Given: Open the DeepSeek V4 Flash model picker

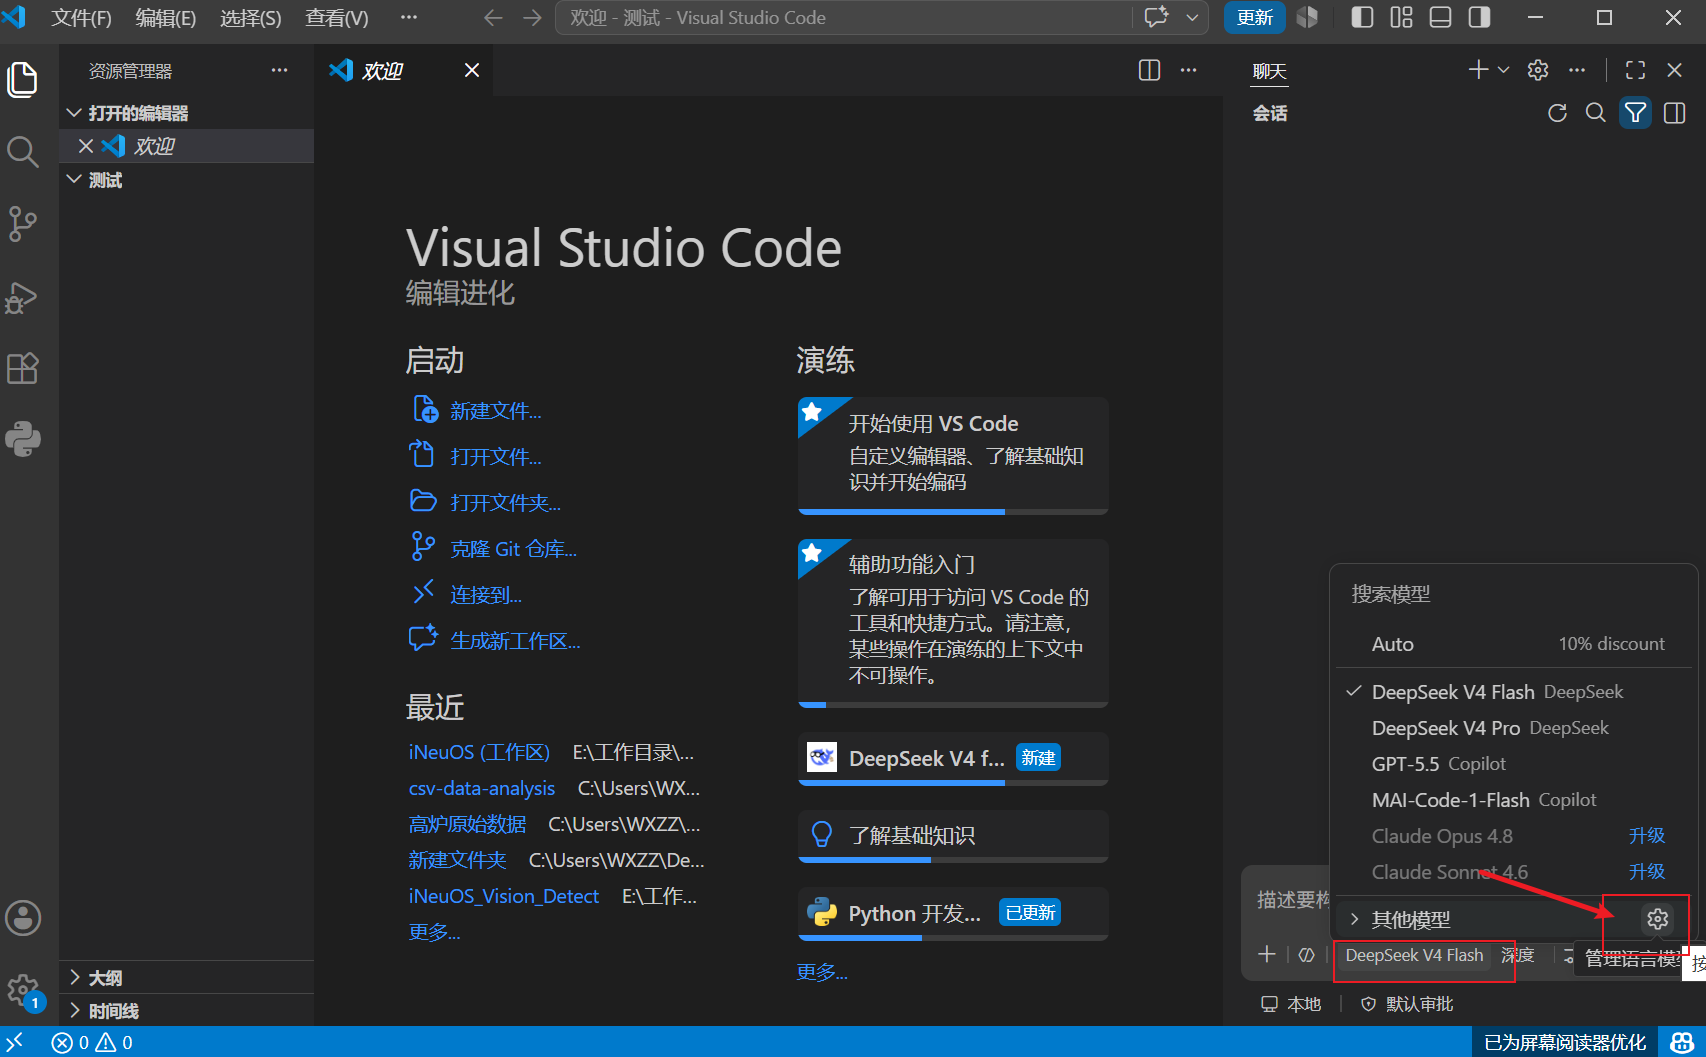Looking at the screenshot, I should pyautogui.click(x=1414, y=955).
